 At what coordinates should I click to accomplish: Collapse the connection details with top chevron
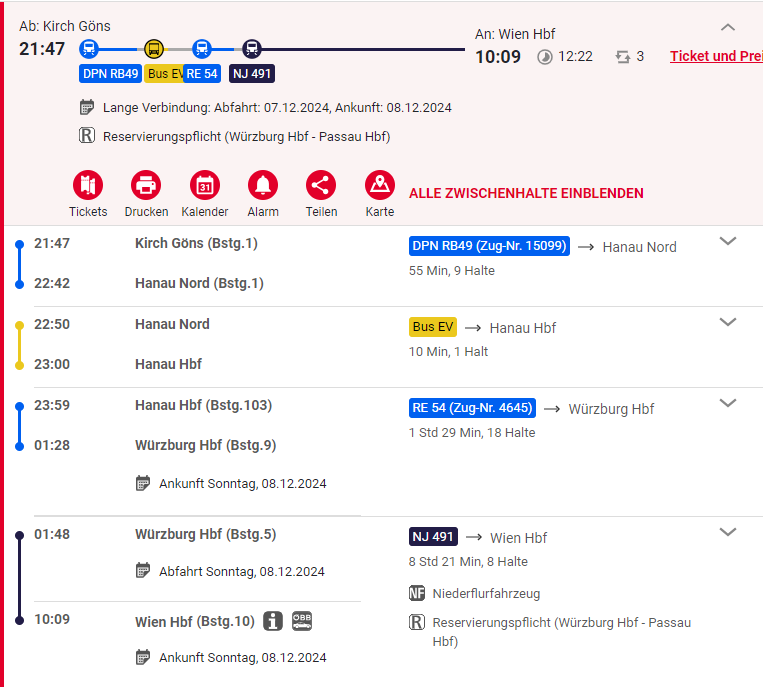pos(728,28)
